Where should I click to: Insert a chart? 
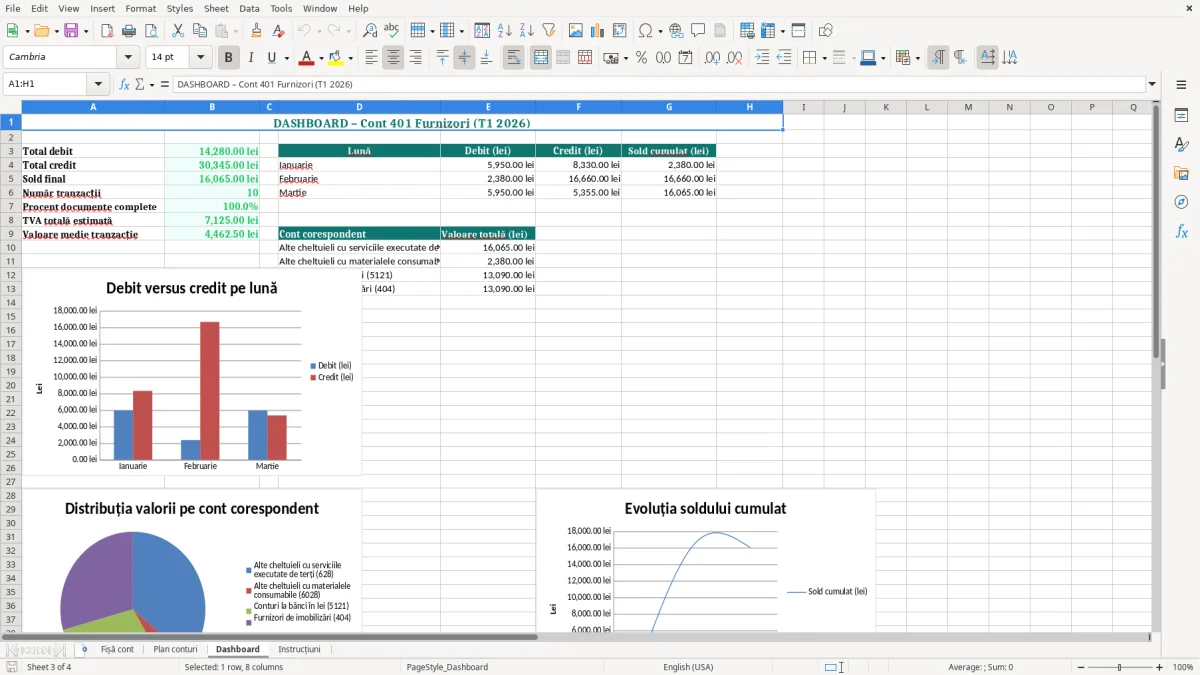(598, 31)
